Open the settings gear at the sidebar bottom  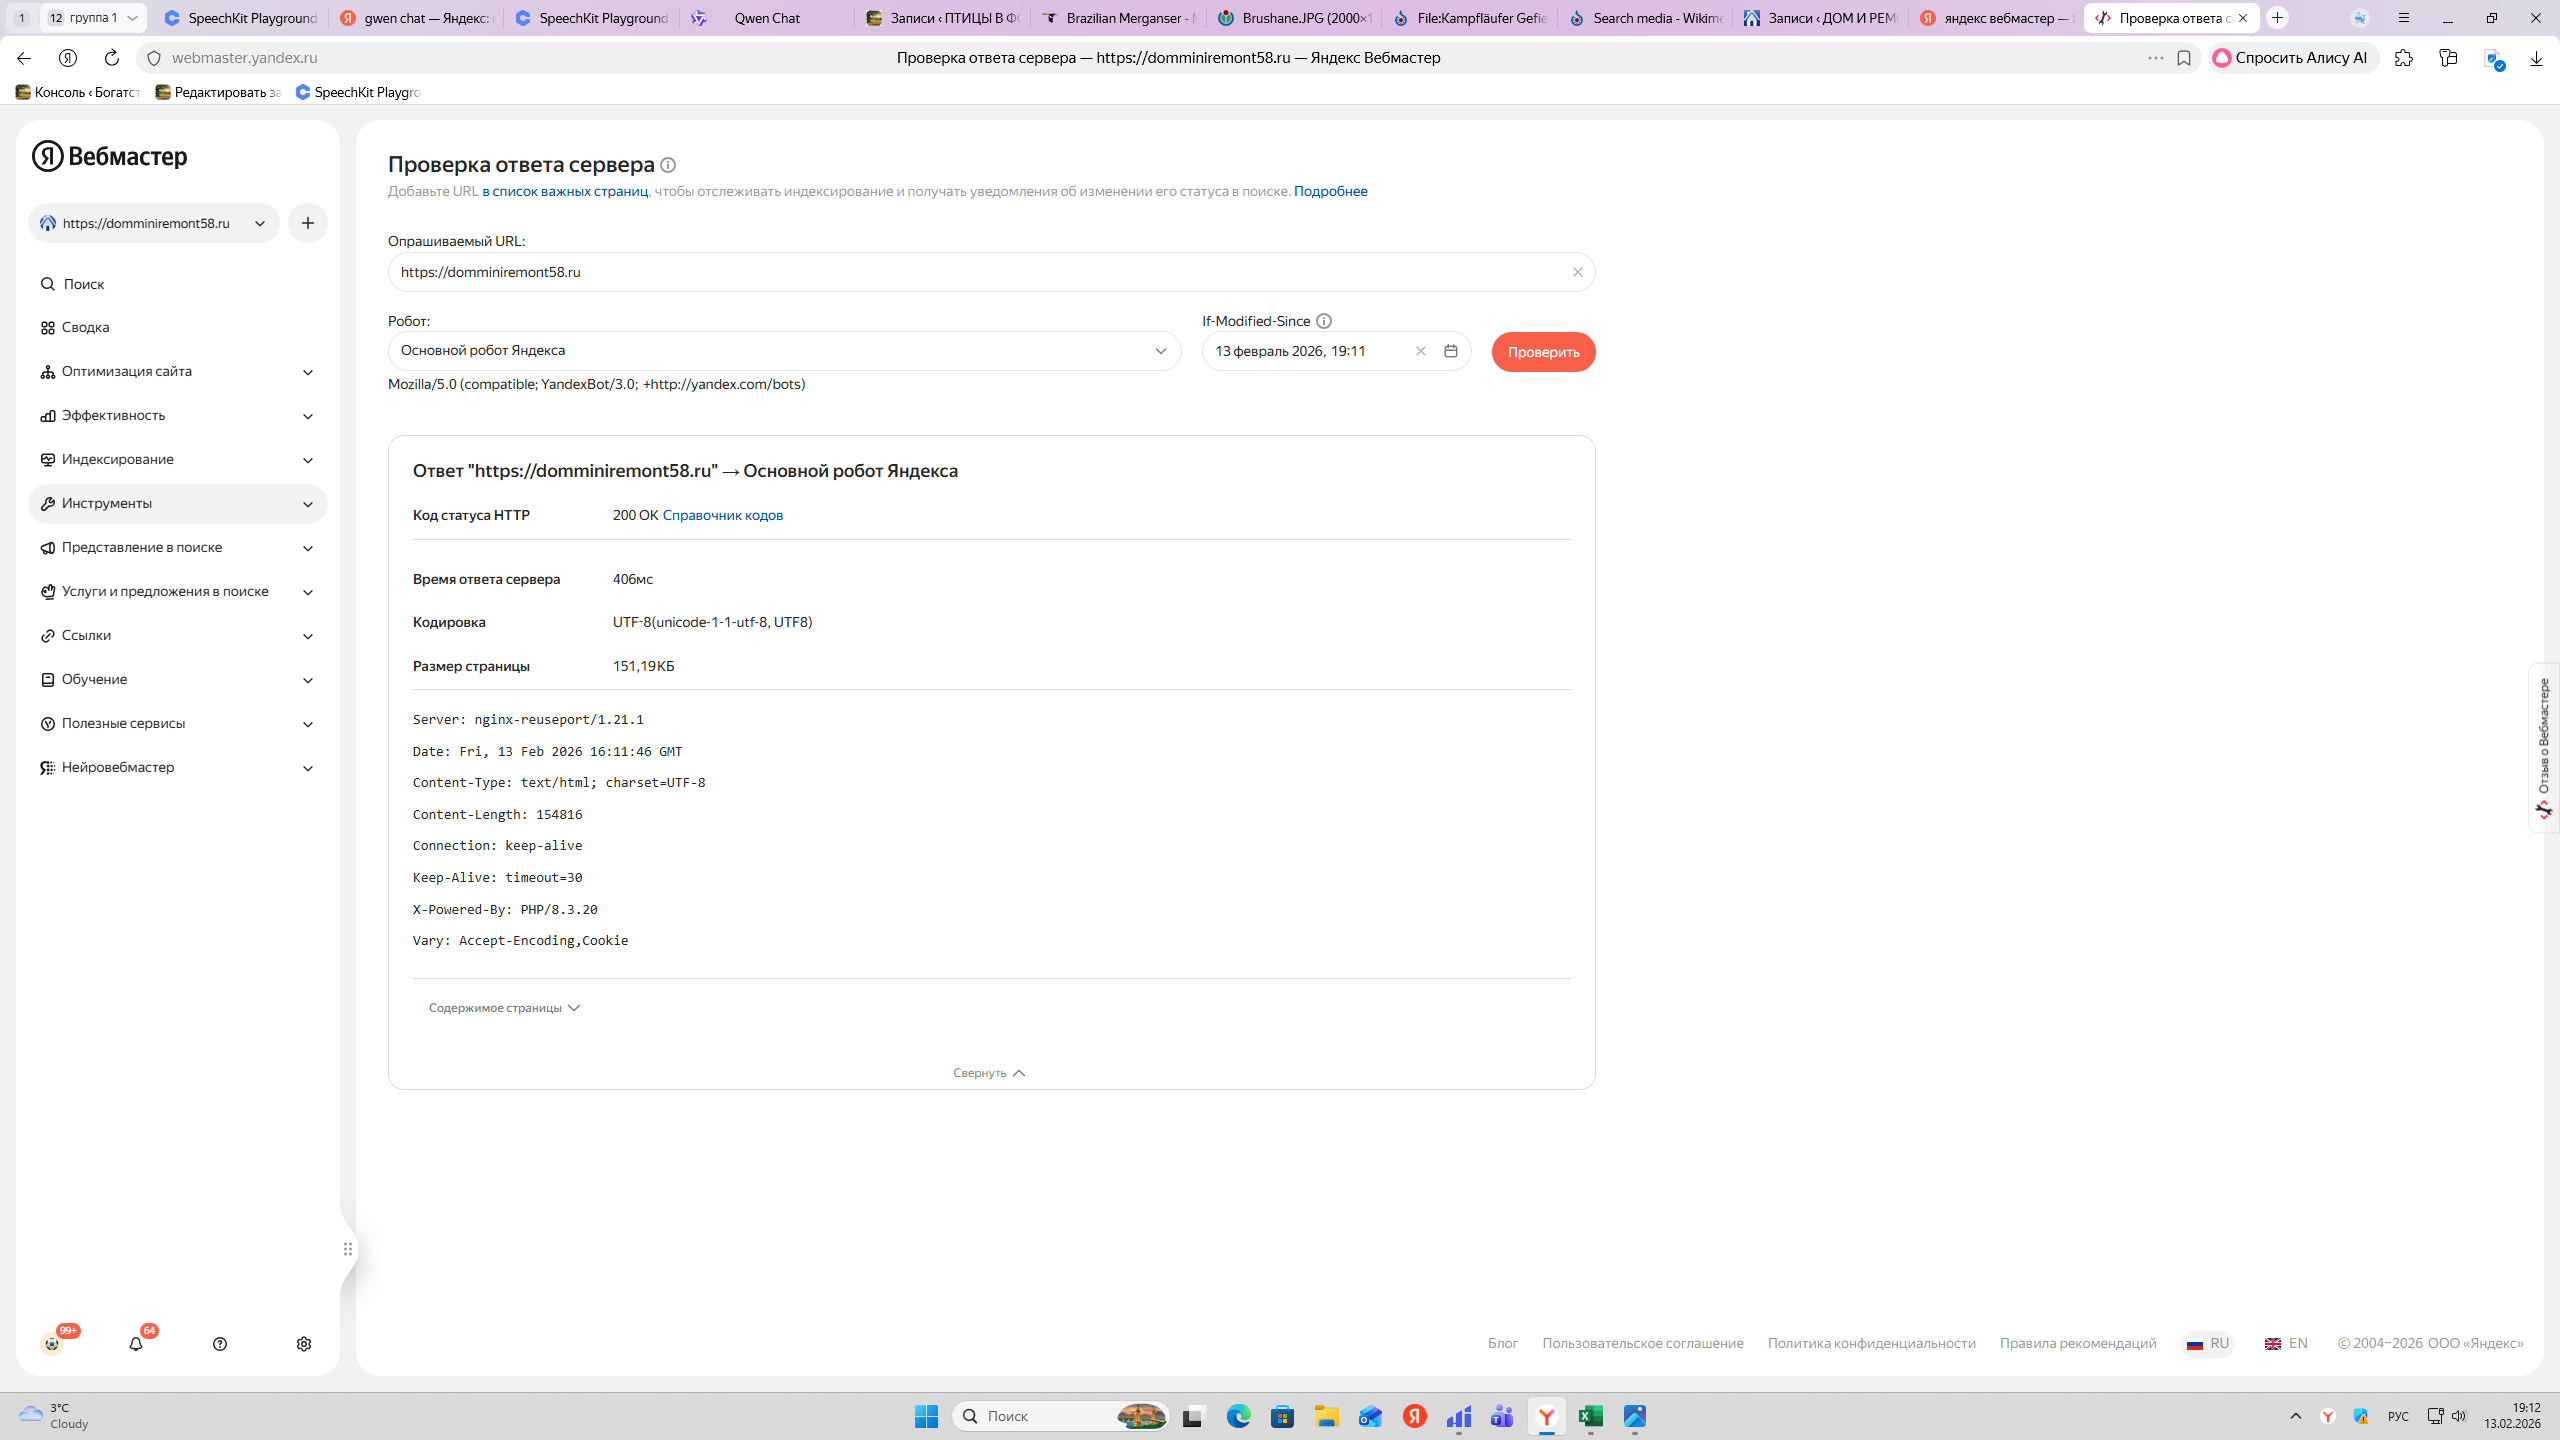coord(304,1344)
